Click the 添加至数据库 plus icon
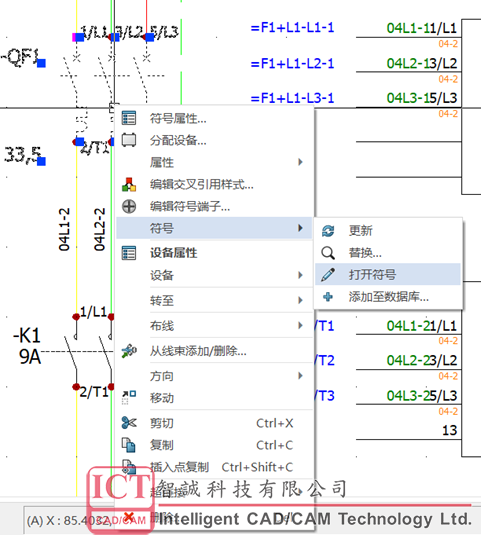The height and width of the screenshot is (535, 481). (328, 297)
